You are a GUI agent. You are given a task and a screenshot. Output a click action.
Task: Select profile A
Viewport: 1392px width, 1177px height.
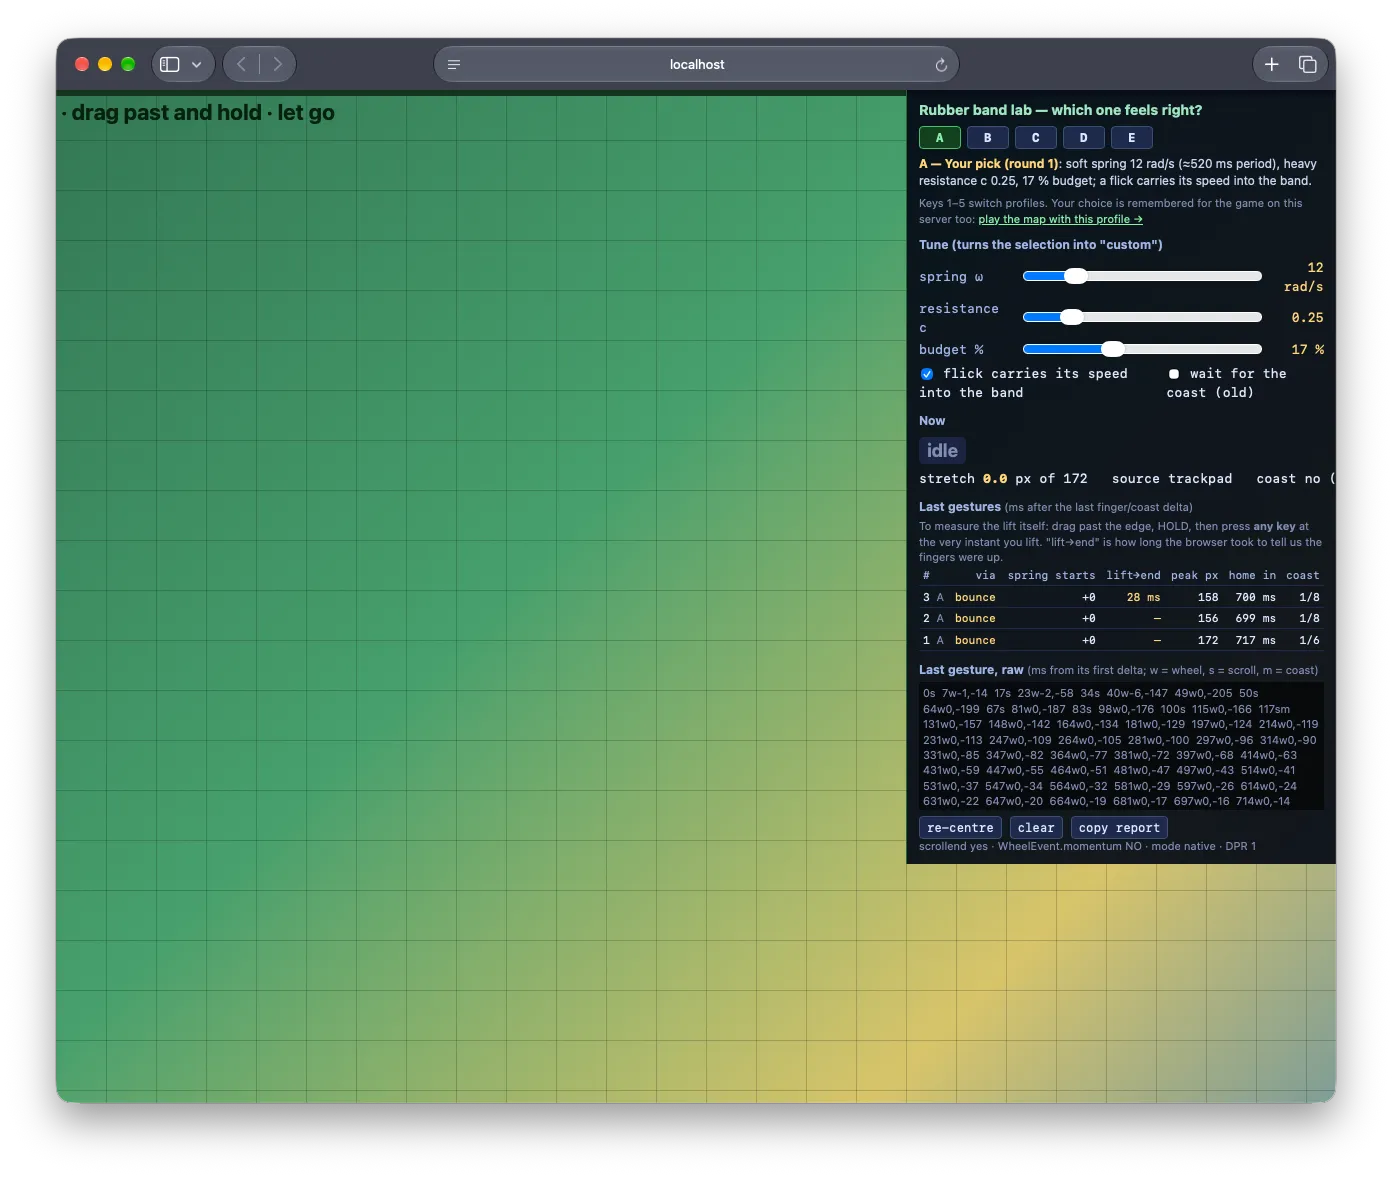tap(940, 138)
